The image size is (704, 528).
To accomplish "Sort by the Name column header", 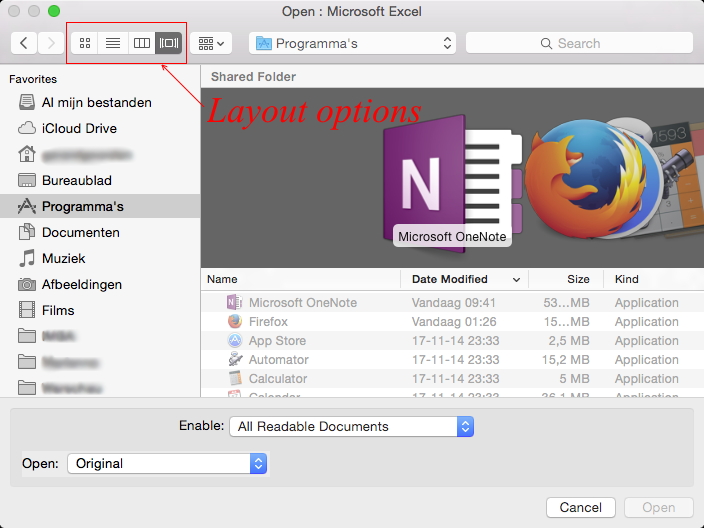I will pos(300,279).
